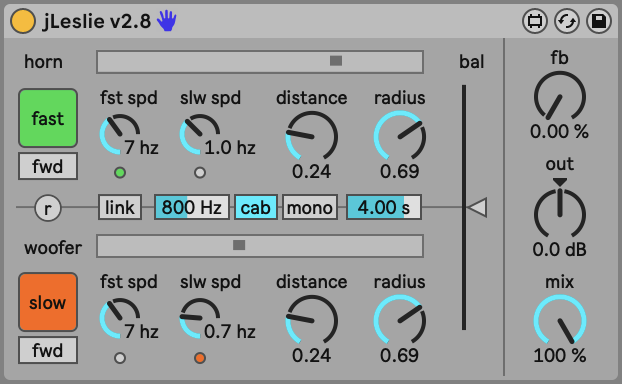This screenshot has width=622, height=384.
Task: Click the horn slow speed indicator light
Action: (x=200, y=173)
